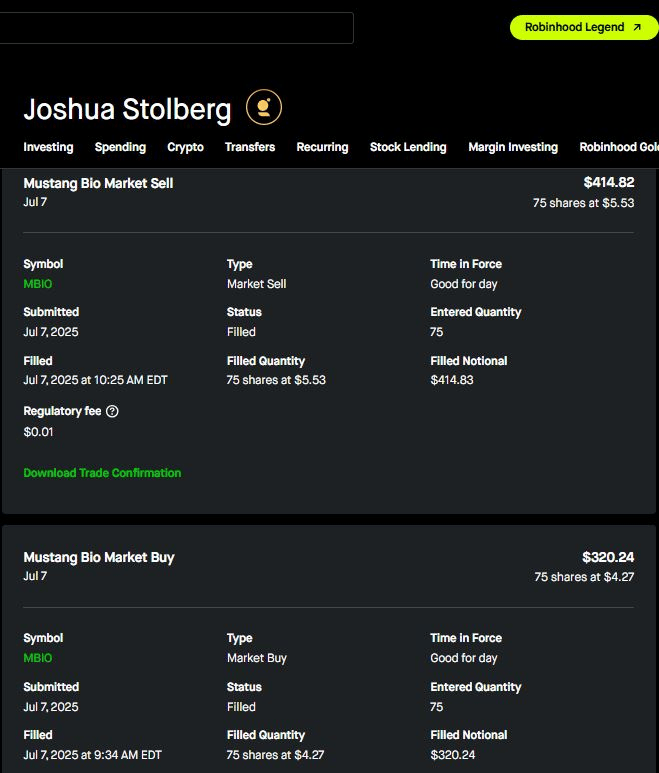This screenshot has height=773, width=659.
Task: Go to the Transfers tab
Action: tap(250, 147)
